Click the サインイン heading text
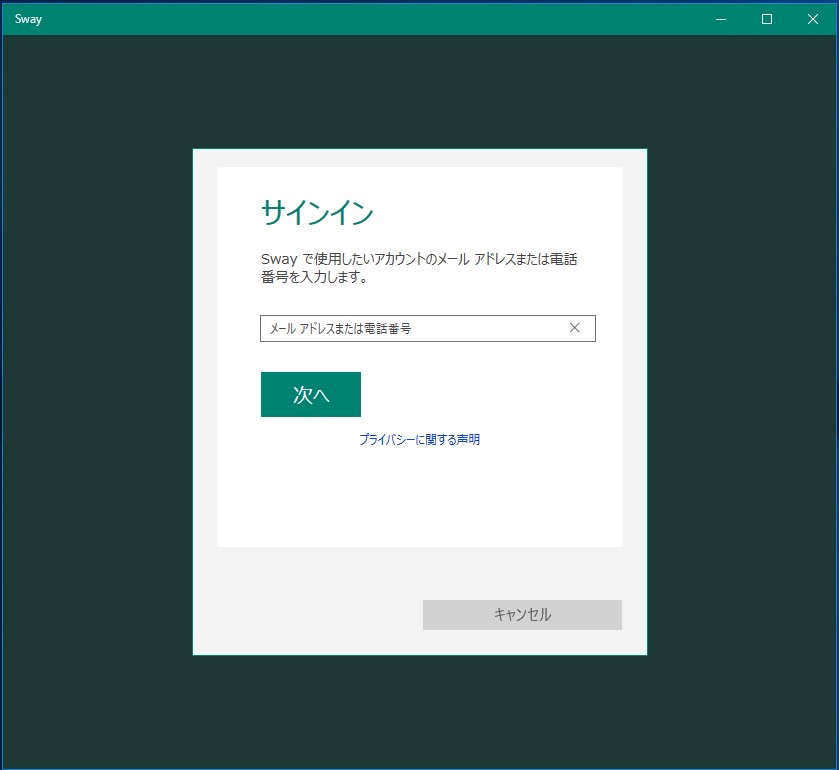The width and height of the screenshot is (839, 770). (317, 212)
